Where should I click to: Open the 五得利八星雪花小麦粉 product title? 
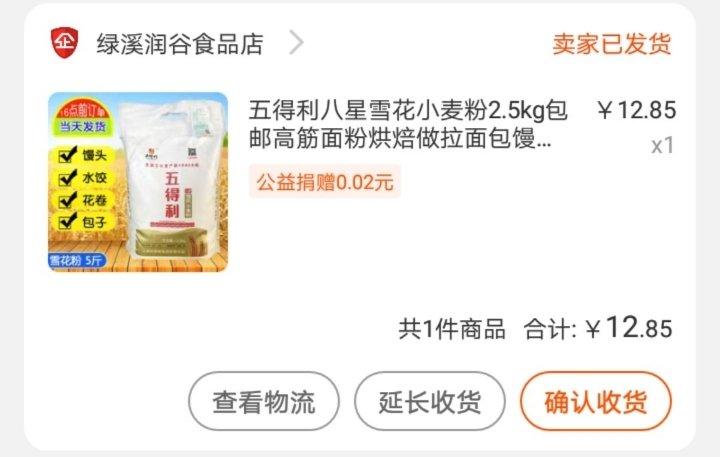tap(408, 124)
